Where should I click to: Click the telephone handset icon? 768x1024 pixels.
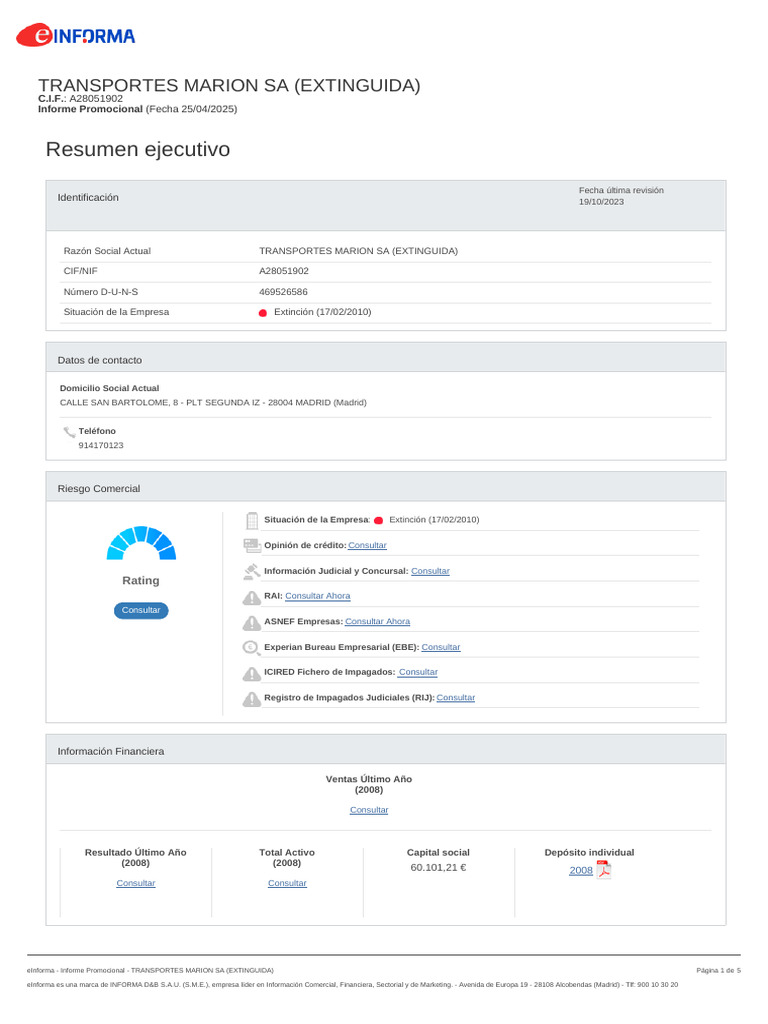69,432
